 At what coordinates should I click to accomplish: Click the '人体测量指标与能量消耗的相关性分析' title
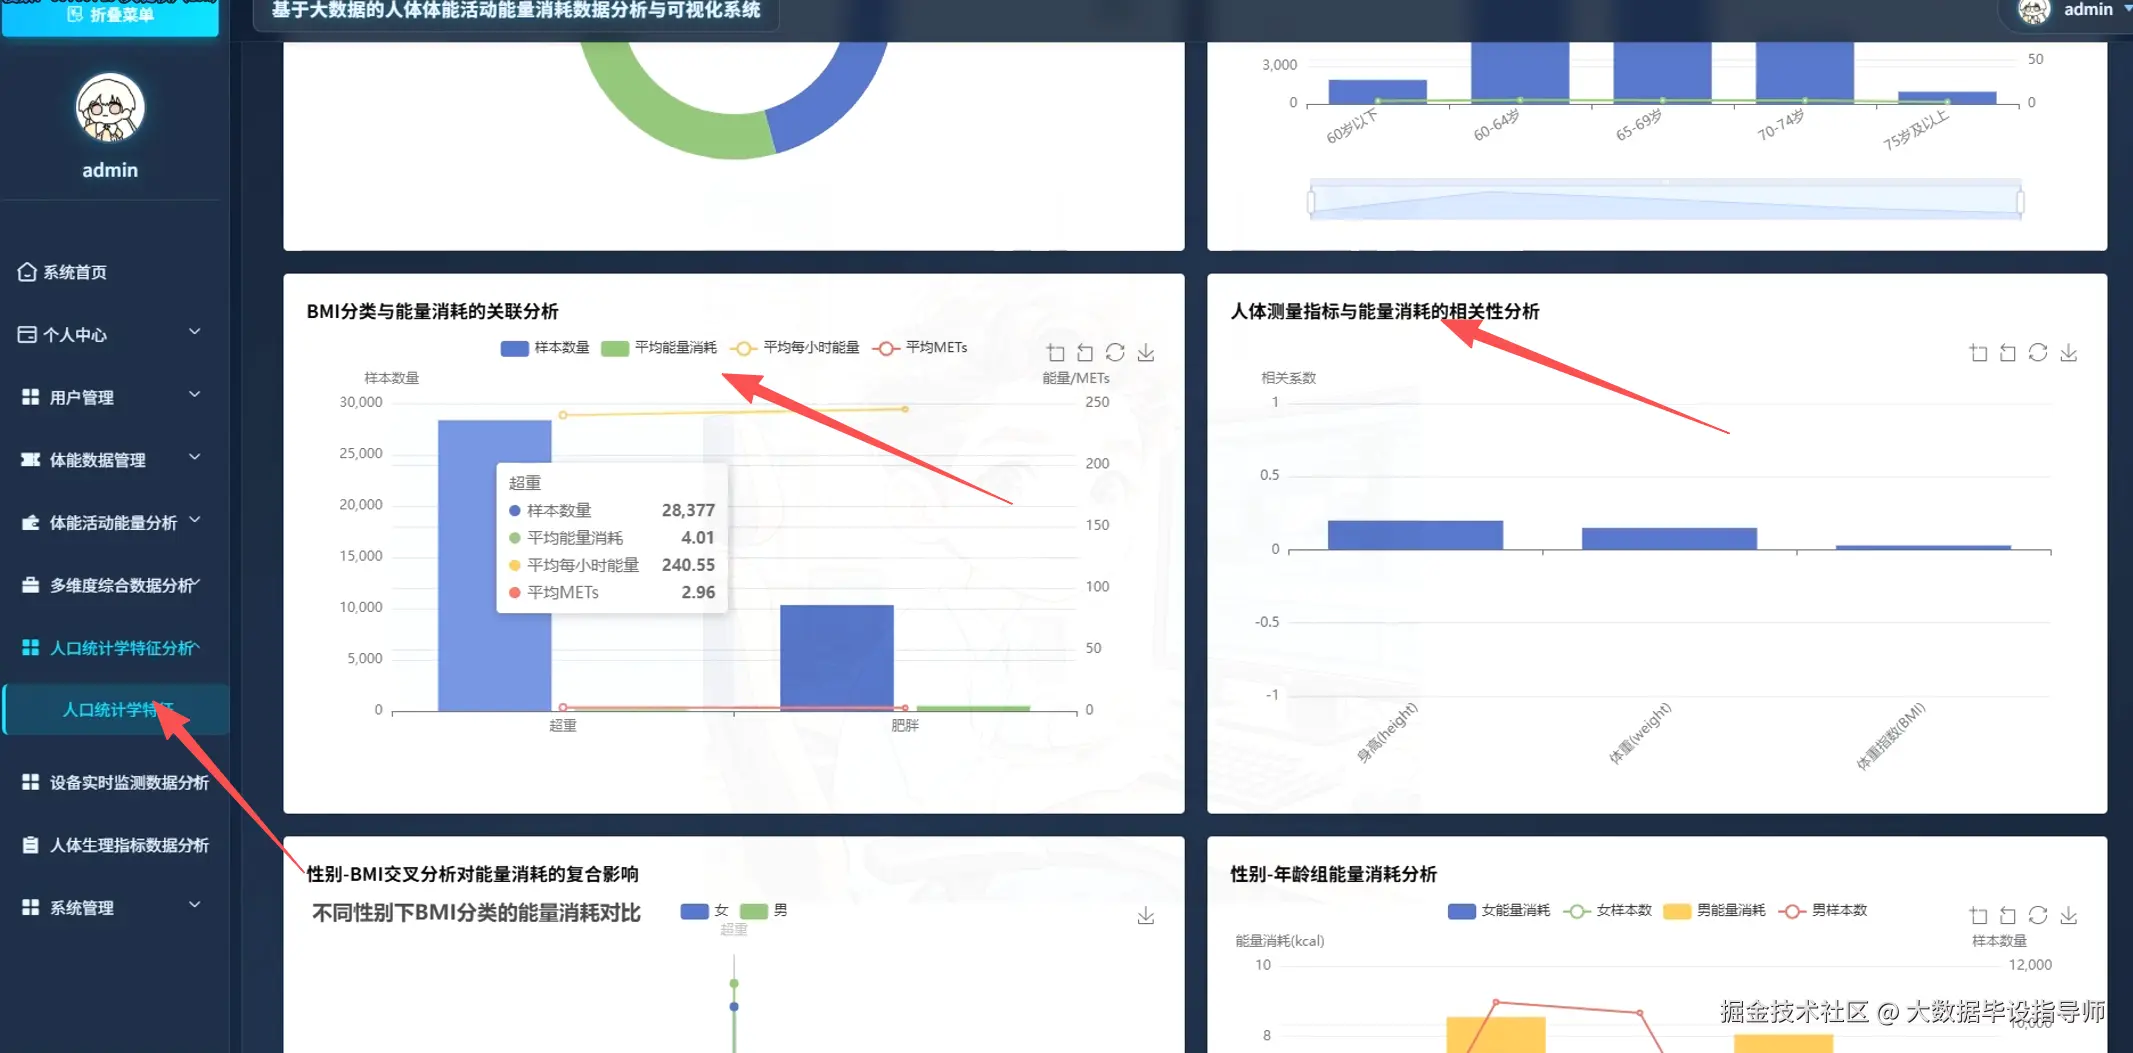coord(1384,312)
